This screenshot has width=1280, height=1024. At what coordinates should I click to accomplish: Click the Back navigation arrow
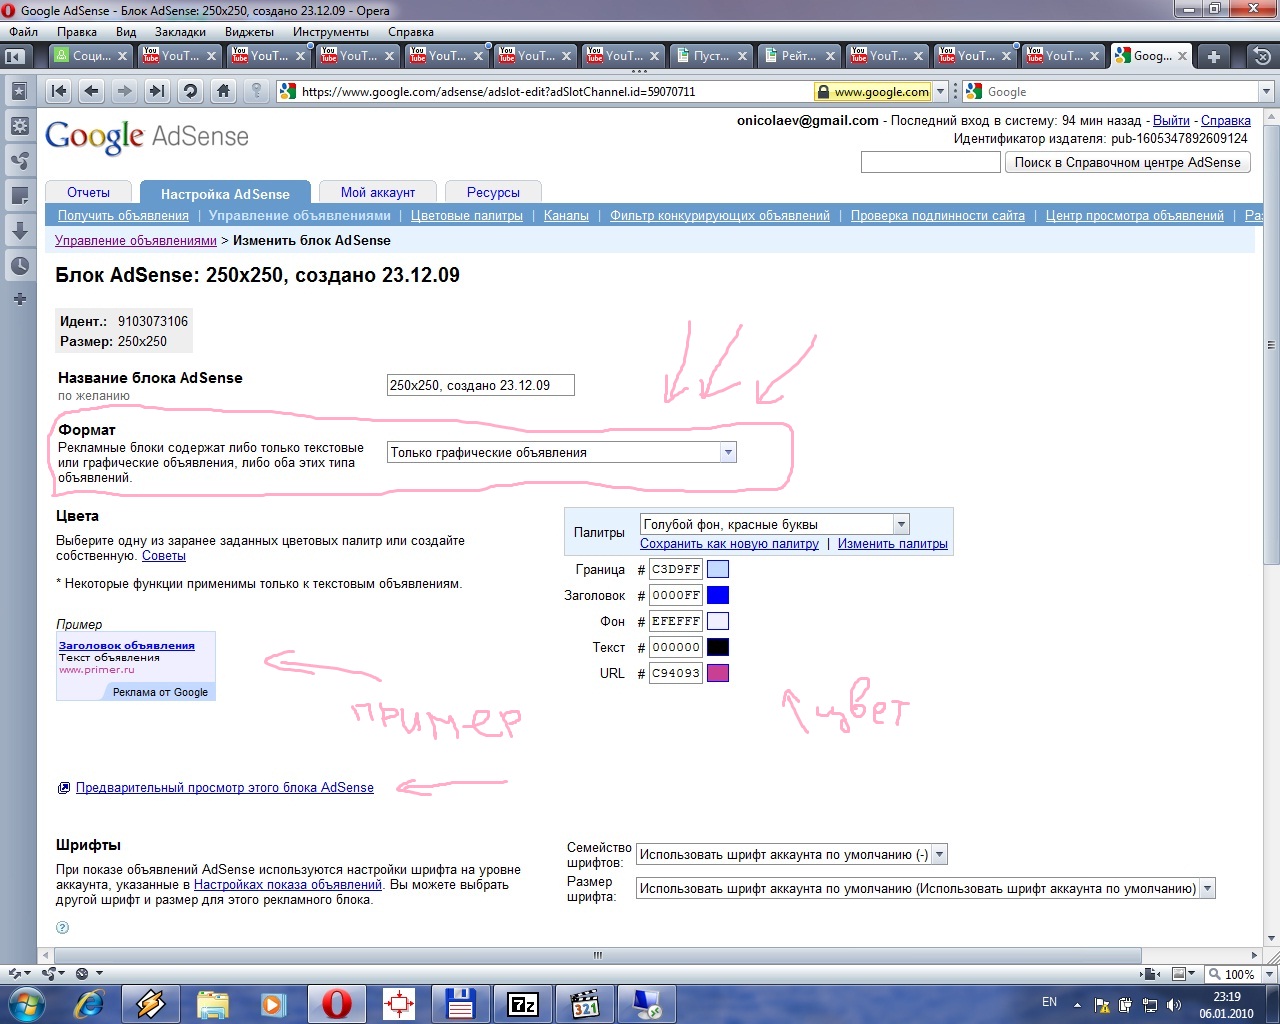click(92, 92)
